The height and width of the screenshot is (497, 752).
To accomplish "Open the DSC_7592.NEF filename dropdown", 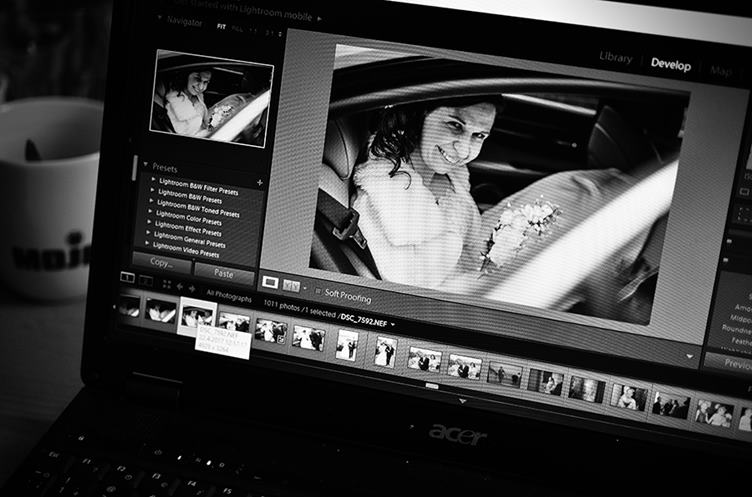I will click(393, 324).
